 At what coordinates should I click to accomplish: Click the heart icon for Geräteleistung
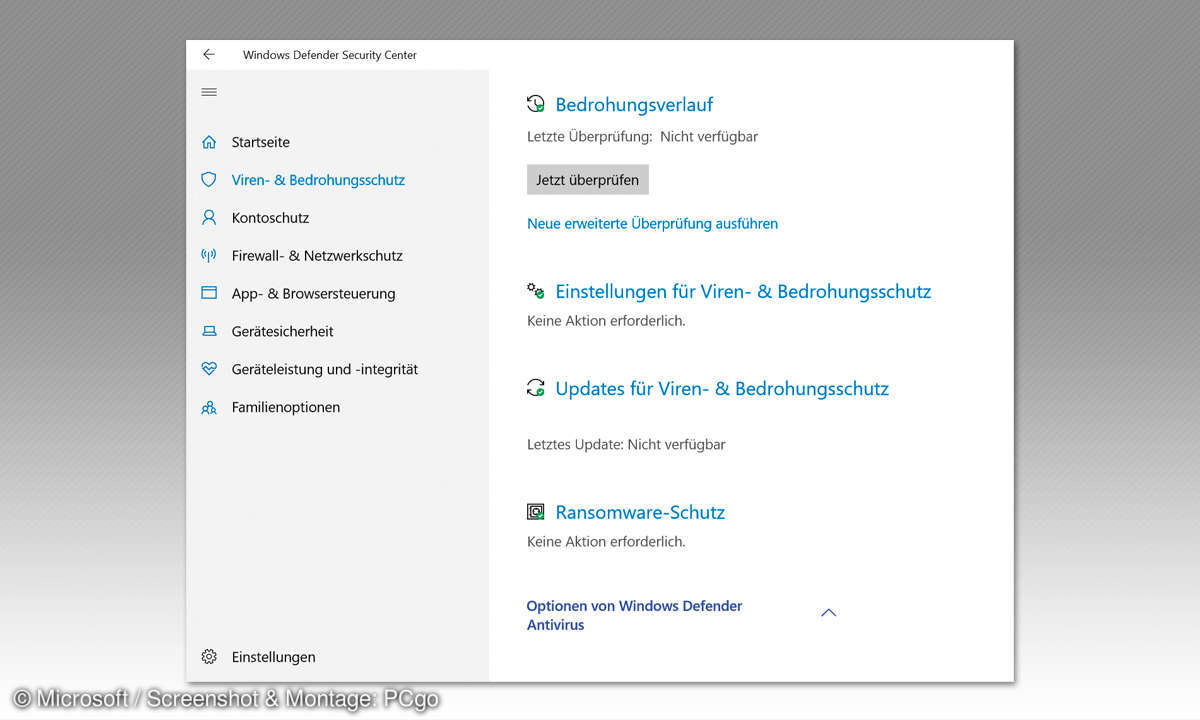[209, 369]
